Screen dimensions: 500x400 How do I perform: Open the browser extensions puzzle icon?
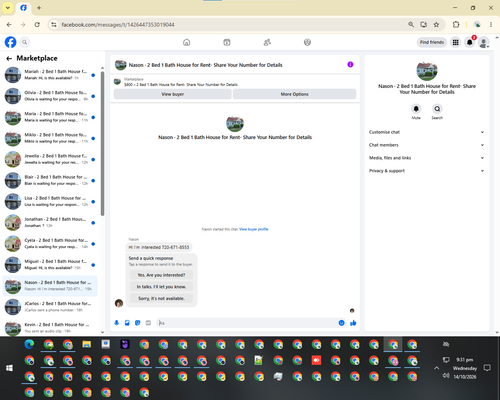456,25
